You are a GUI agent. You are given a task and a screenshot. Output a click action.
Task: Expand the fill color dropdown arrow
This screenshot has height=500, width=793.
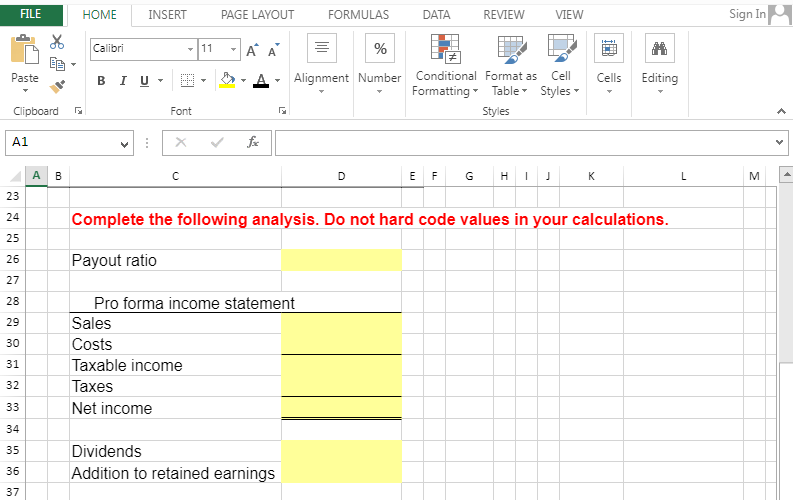(243, 80)
